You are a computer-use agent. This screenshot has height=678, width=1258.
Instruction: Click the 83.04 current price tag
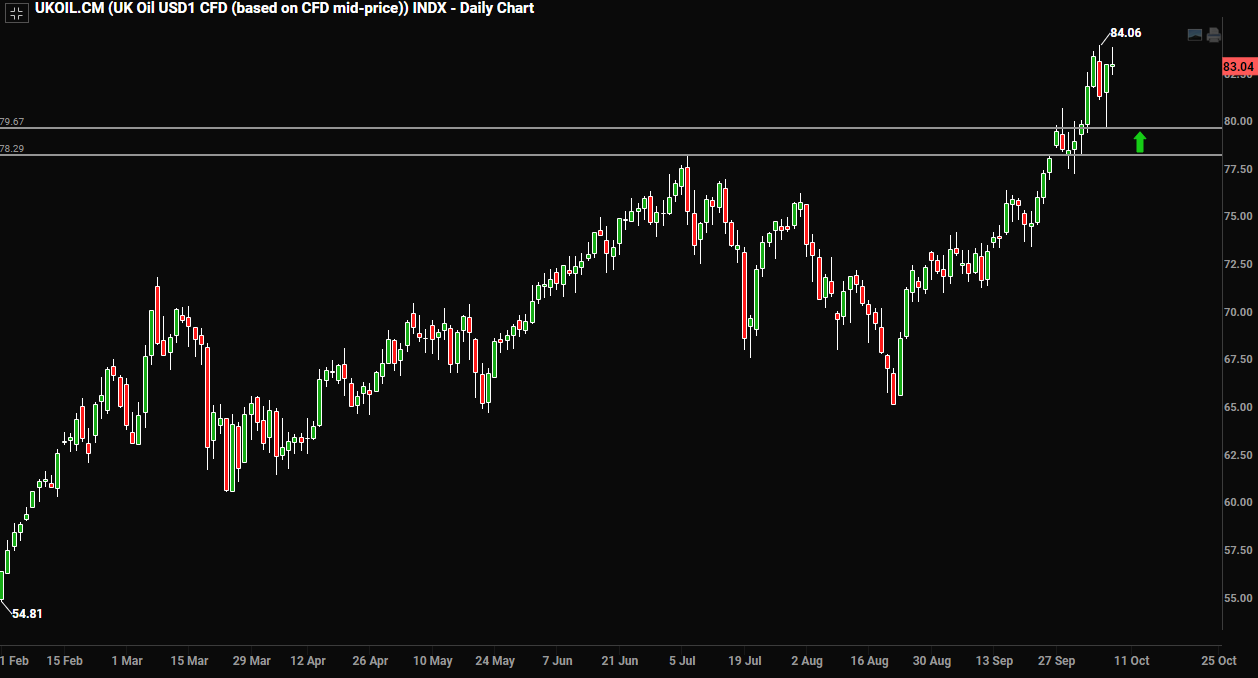tap(1238, 67)
